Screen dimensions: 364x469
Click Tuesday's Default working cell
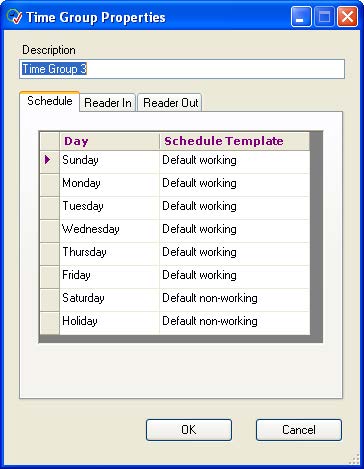coord(234,208)
